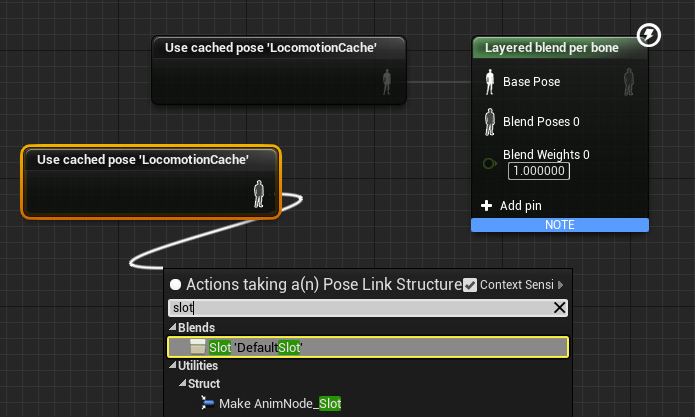Click the Blend Weights 0 value field
695x417 pixels.
point(539,171)
